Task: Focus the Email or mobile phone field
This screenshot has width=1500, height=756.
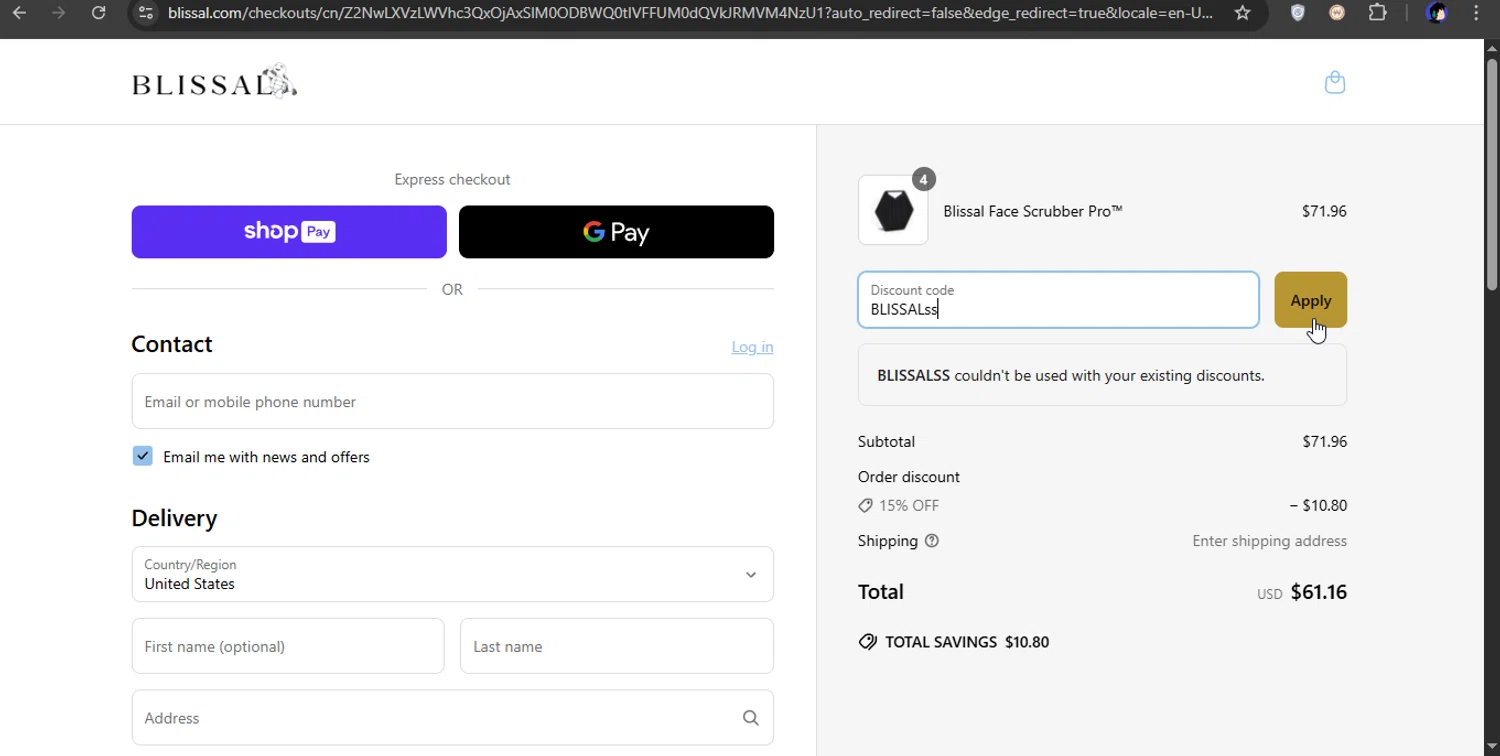Action: (452, 401)
